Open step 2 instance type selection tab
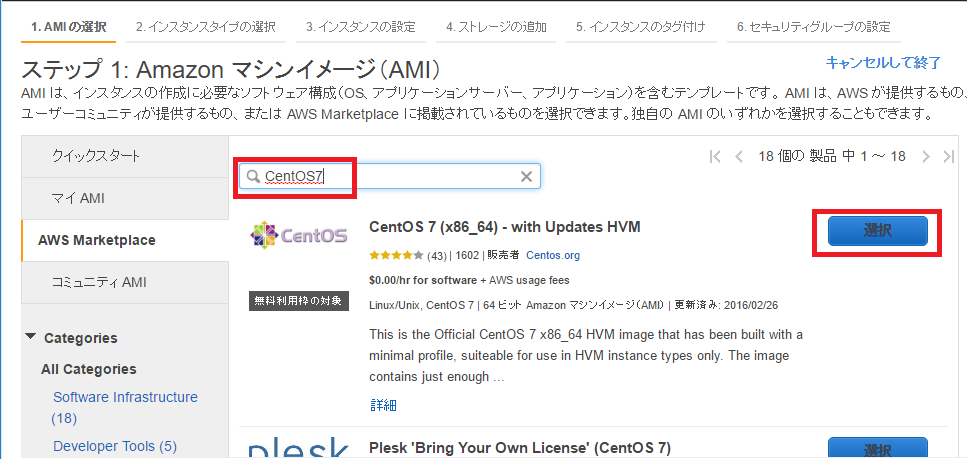The height and width of the screenshot is (459, 967). coord(206,27)
